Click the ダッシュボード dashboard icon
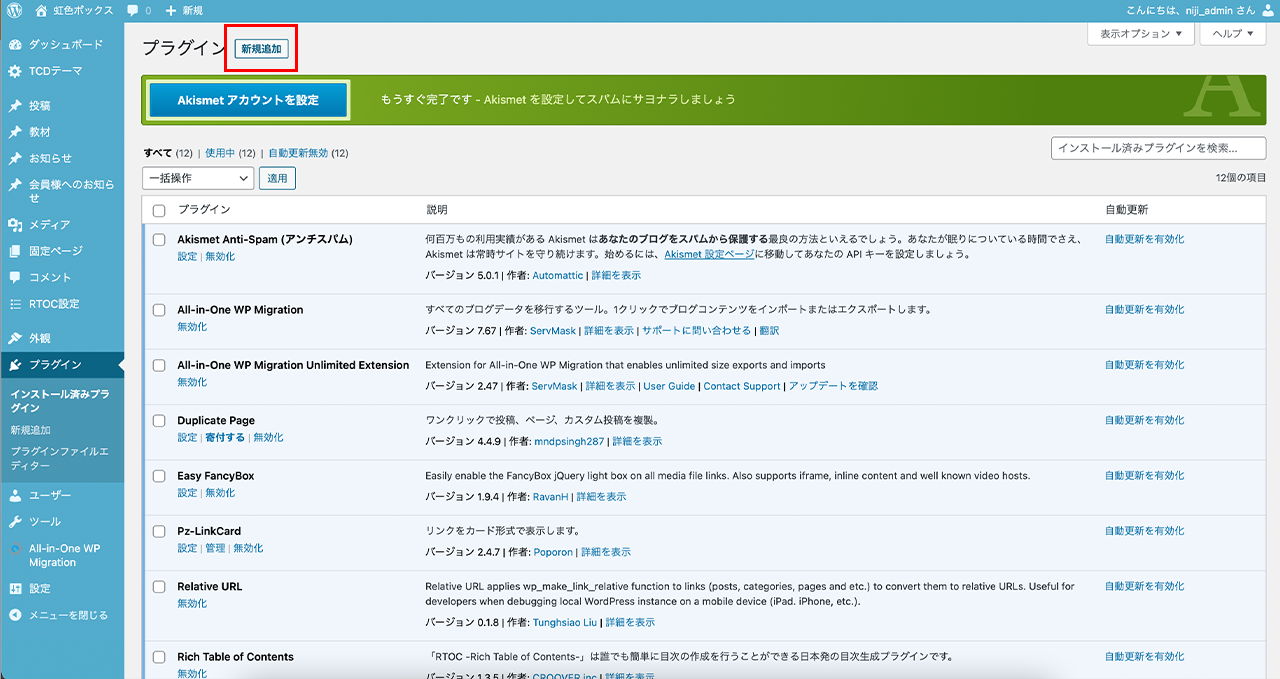The image size is (1280, 679). [x=15, y=45]
